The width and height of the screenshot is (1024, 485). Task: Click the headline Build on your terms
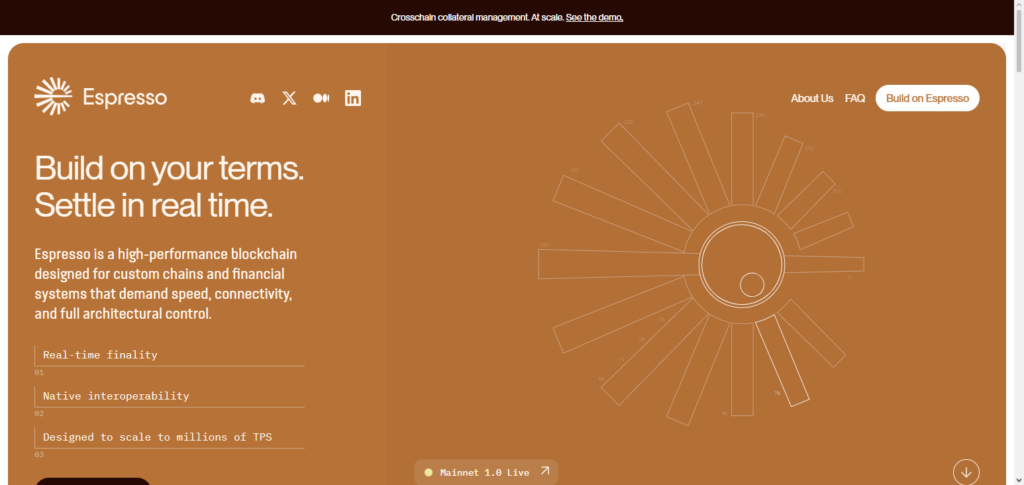(169, 168)
